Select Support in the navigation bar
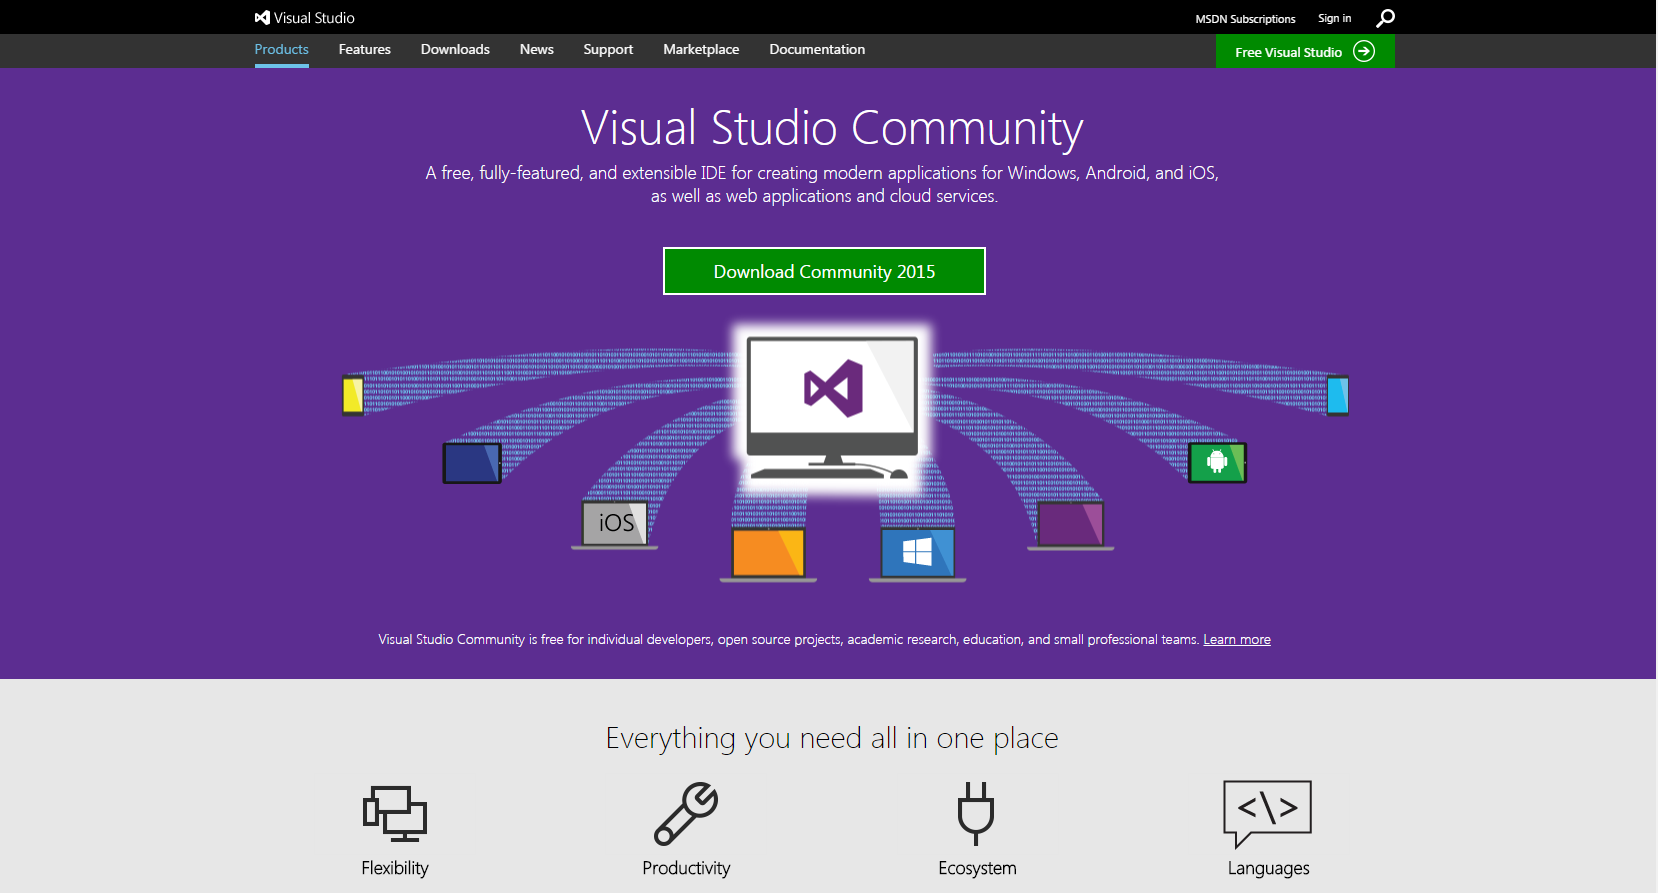 click(608, 50)
